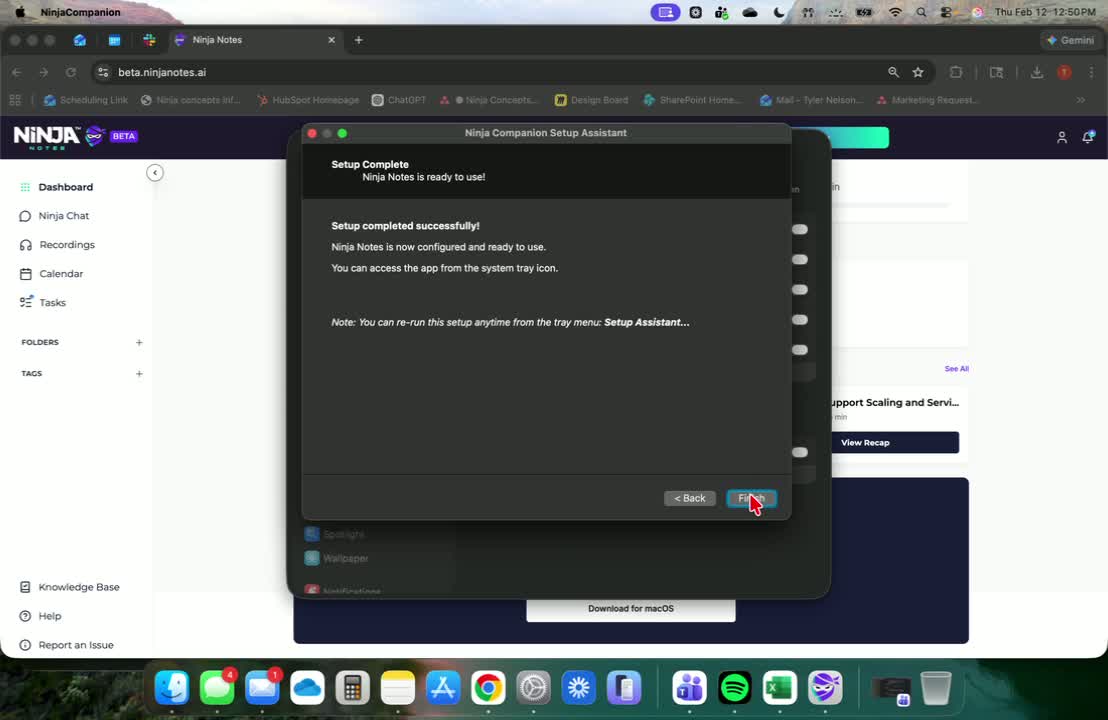Image resolution: width=1108 pixels, height=720 pixels.
Task: Open Calendar in the sidebar
Action: (x=61, y=274)
